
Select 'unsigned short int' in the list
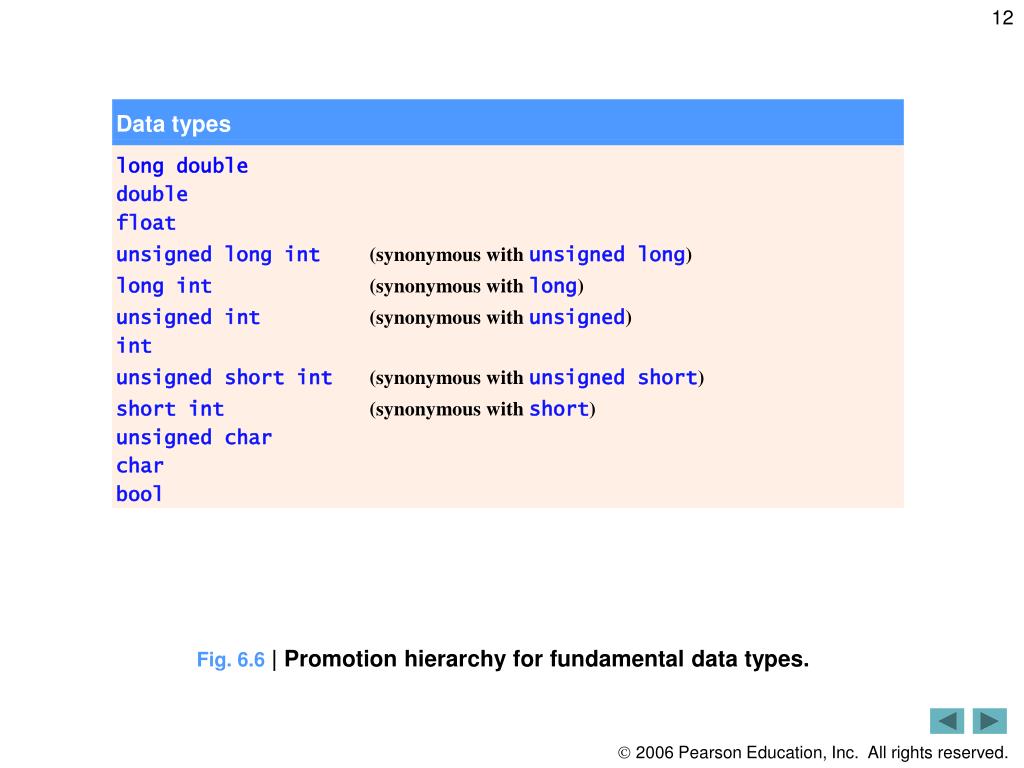pos(224,377)
